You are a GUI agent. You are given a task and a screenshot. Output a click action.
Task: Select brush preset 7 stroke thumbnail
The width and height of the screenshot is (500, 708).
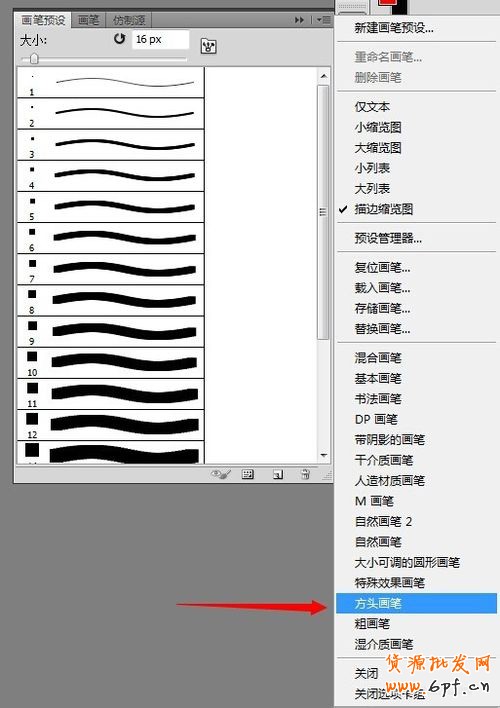[111, 269]
